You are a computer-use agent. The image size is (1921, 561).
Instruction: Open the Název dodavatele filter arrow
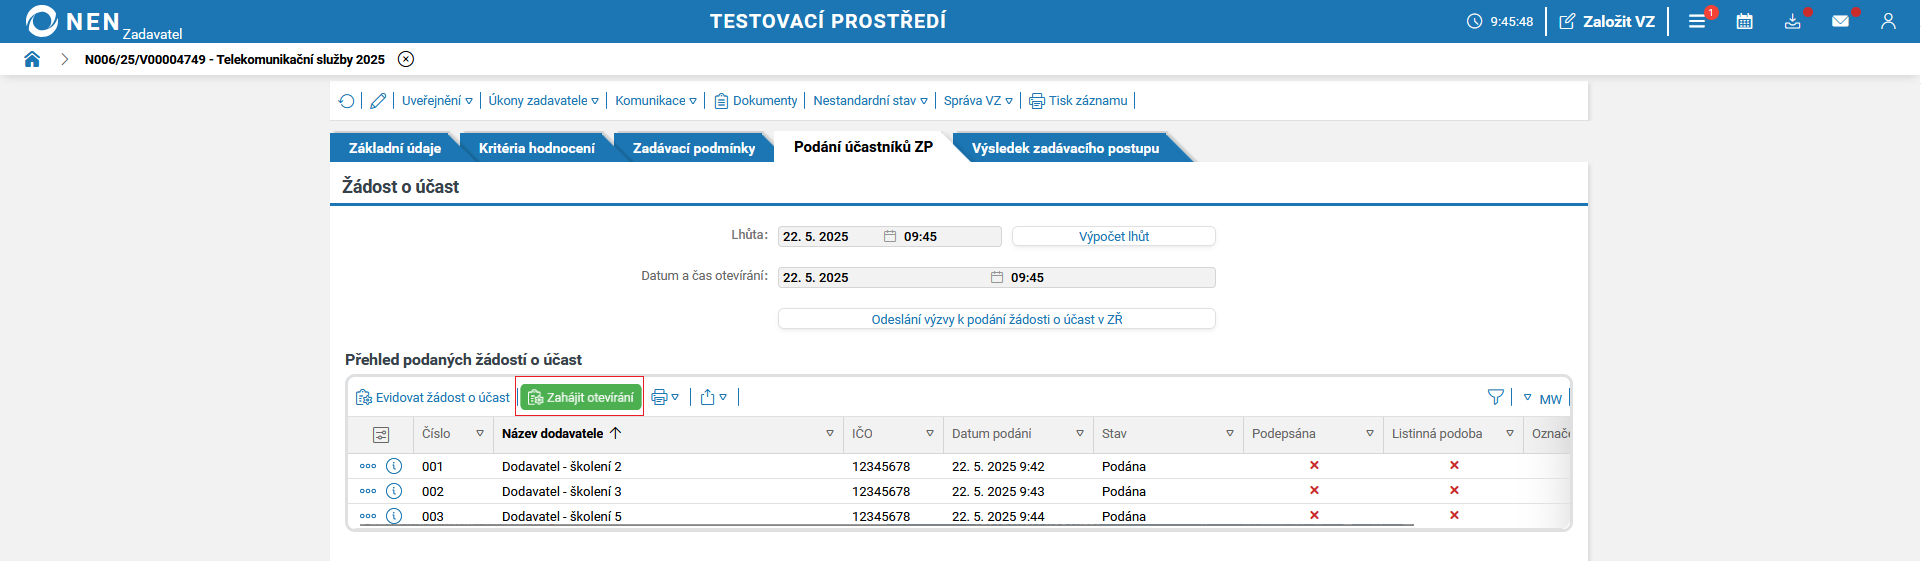coord(830,434)
